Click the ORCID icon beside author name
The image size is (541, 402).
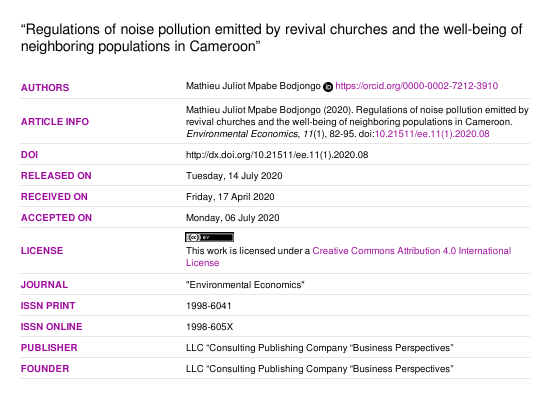(328, 87)
